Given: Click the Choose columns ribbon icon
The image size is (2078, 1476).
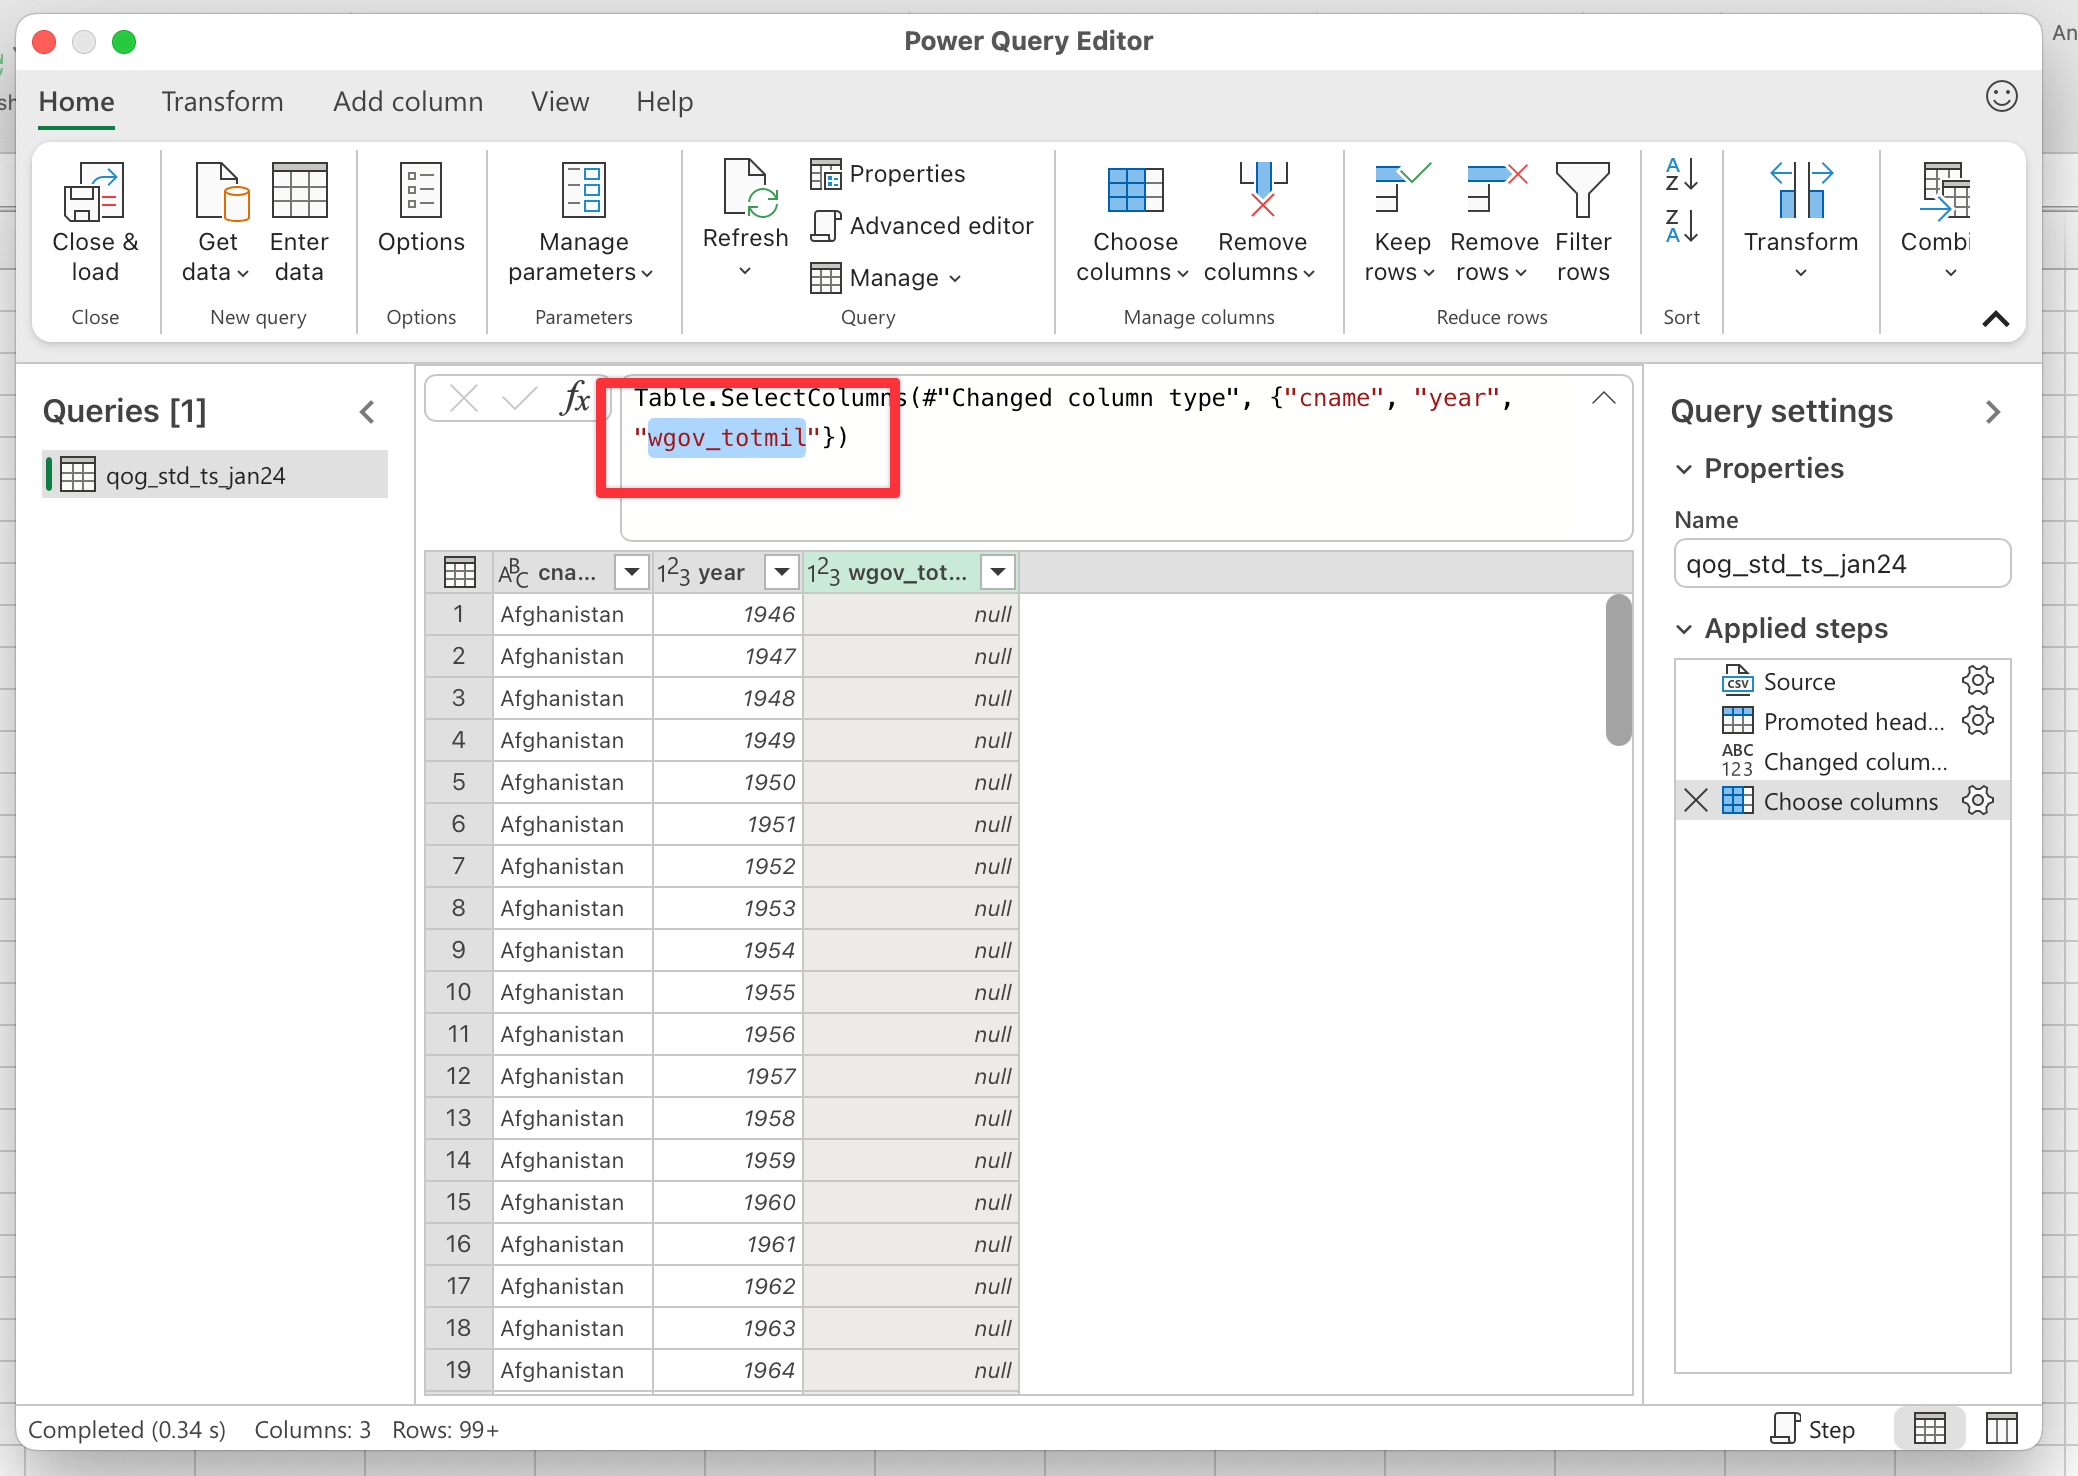Looking at the screenshot, I should click(x=1135, y=190).
